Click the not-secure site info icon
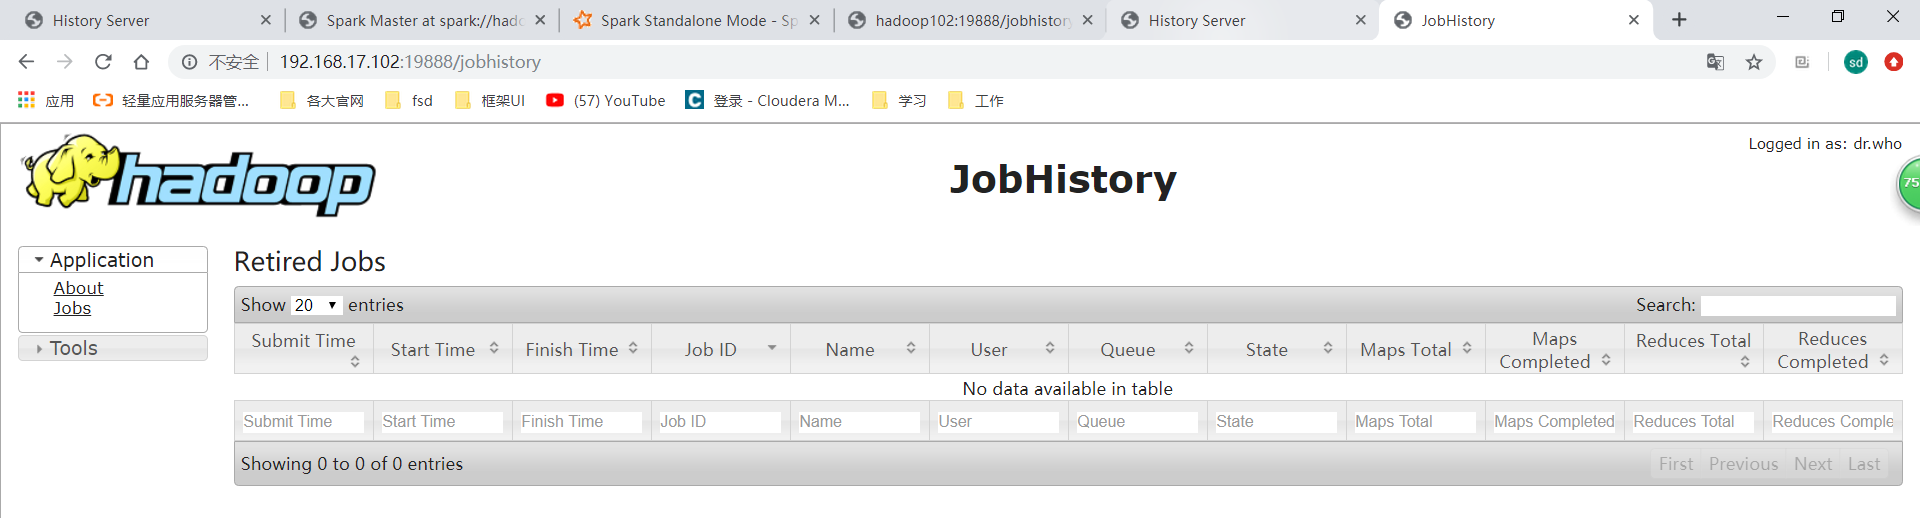 pos(189,62)
